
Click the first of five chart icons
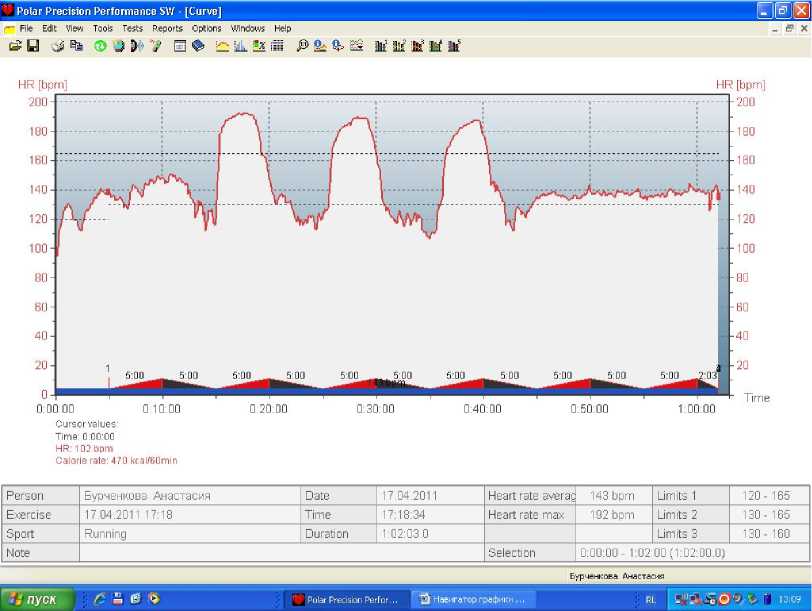[x=381, y=46]
